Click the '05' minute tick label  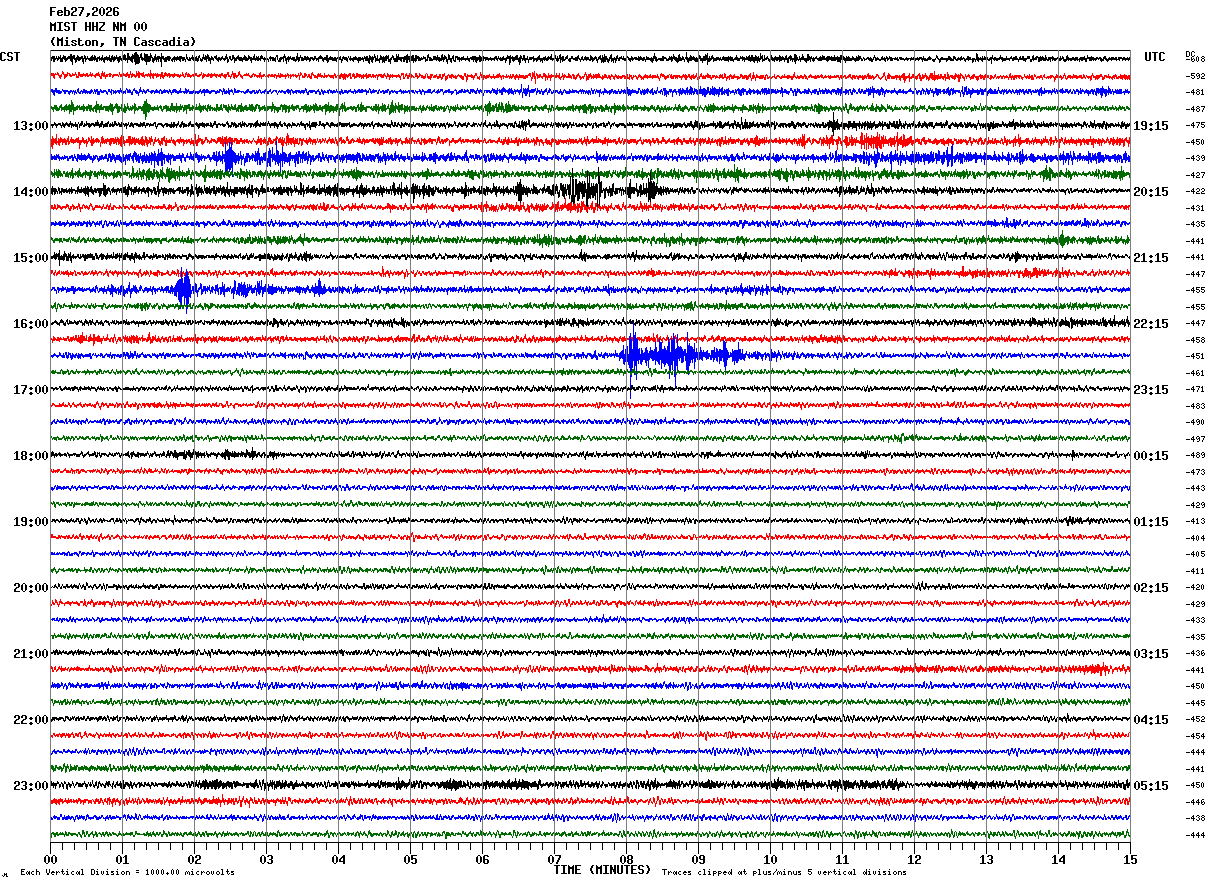tap(410, 860)
